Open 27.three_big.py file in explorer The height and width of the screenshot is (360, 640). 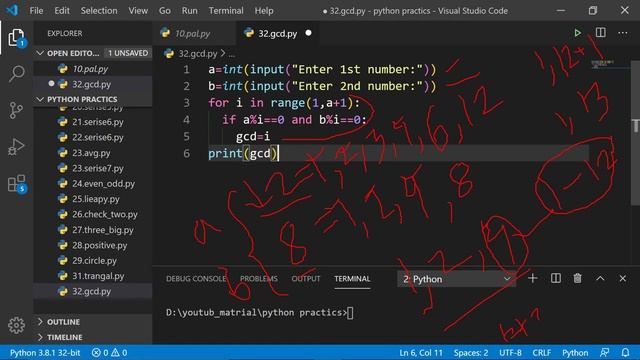[x=93, y=230]
